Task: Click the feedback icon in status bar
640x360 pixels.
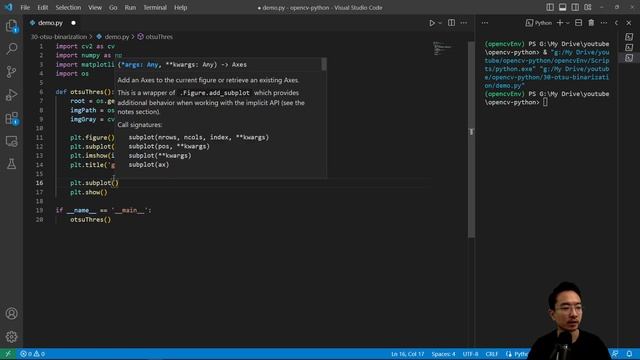Action: [615, 354]
